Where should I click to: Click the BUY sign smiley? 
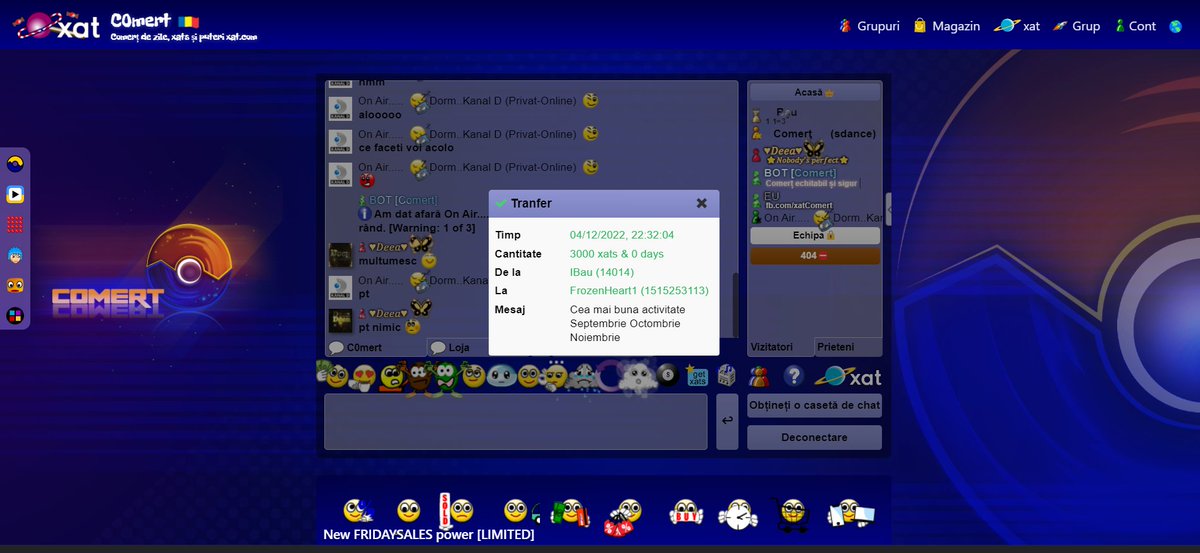pos(686,513)
